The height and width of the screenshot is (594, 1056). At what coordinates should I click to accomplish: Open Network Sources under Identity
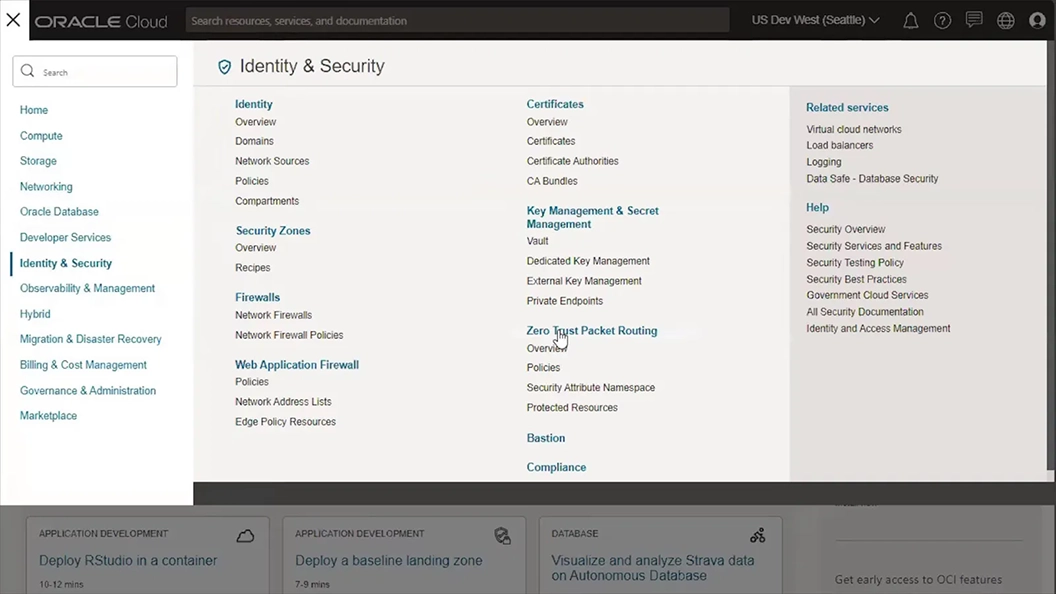tap(272, 161)
